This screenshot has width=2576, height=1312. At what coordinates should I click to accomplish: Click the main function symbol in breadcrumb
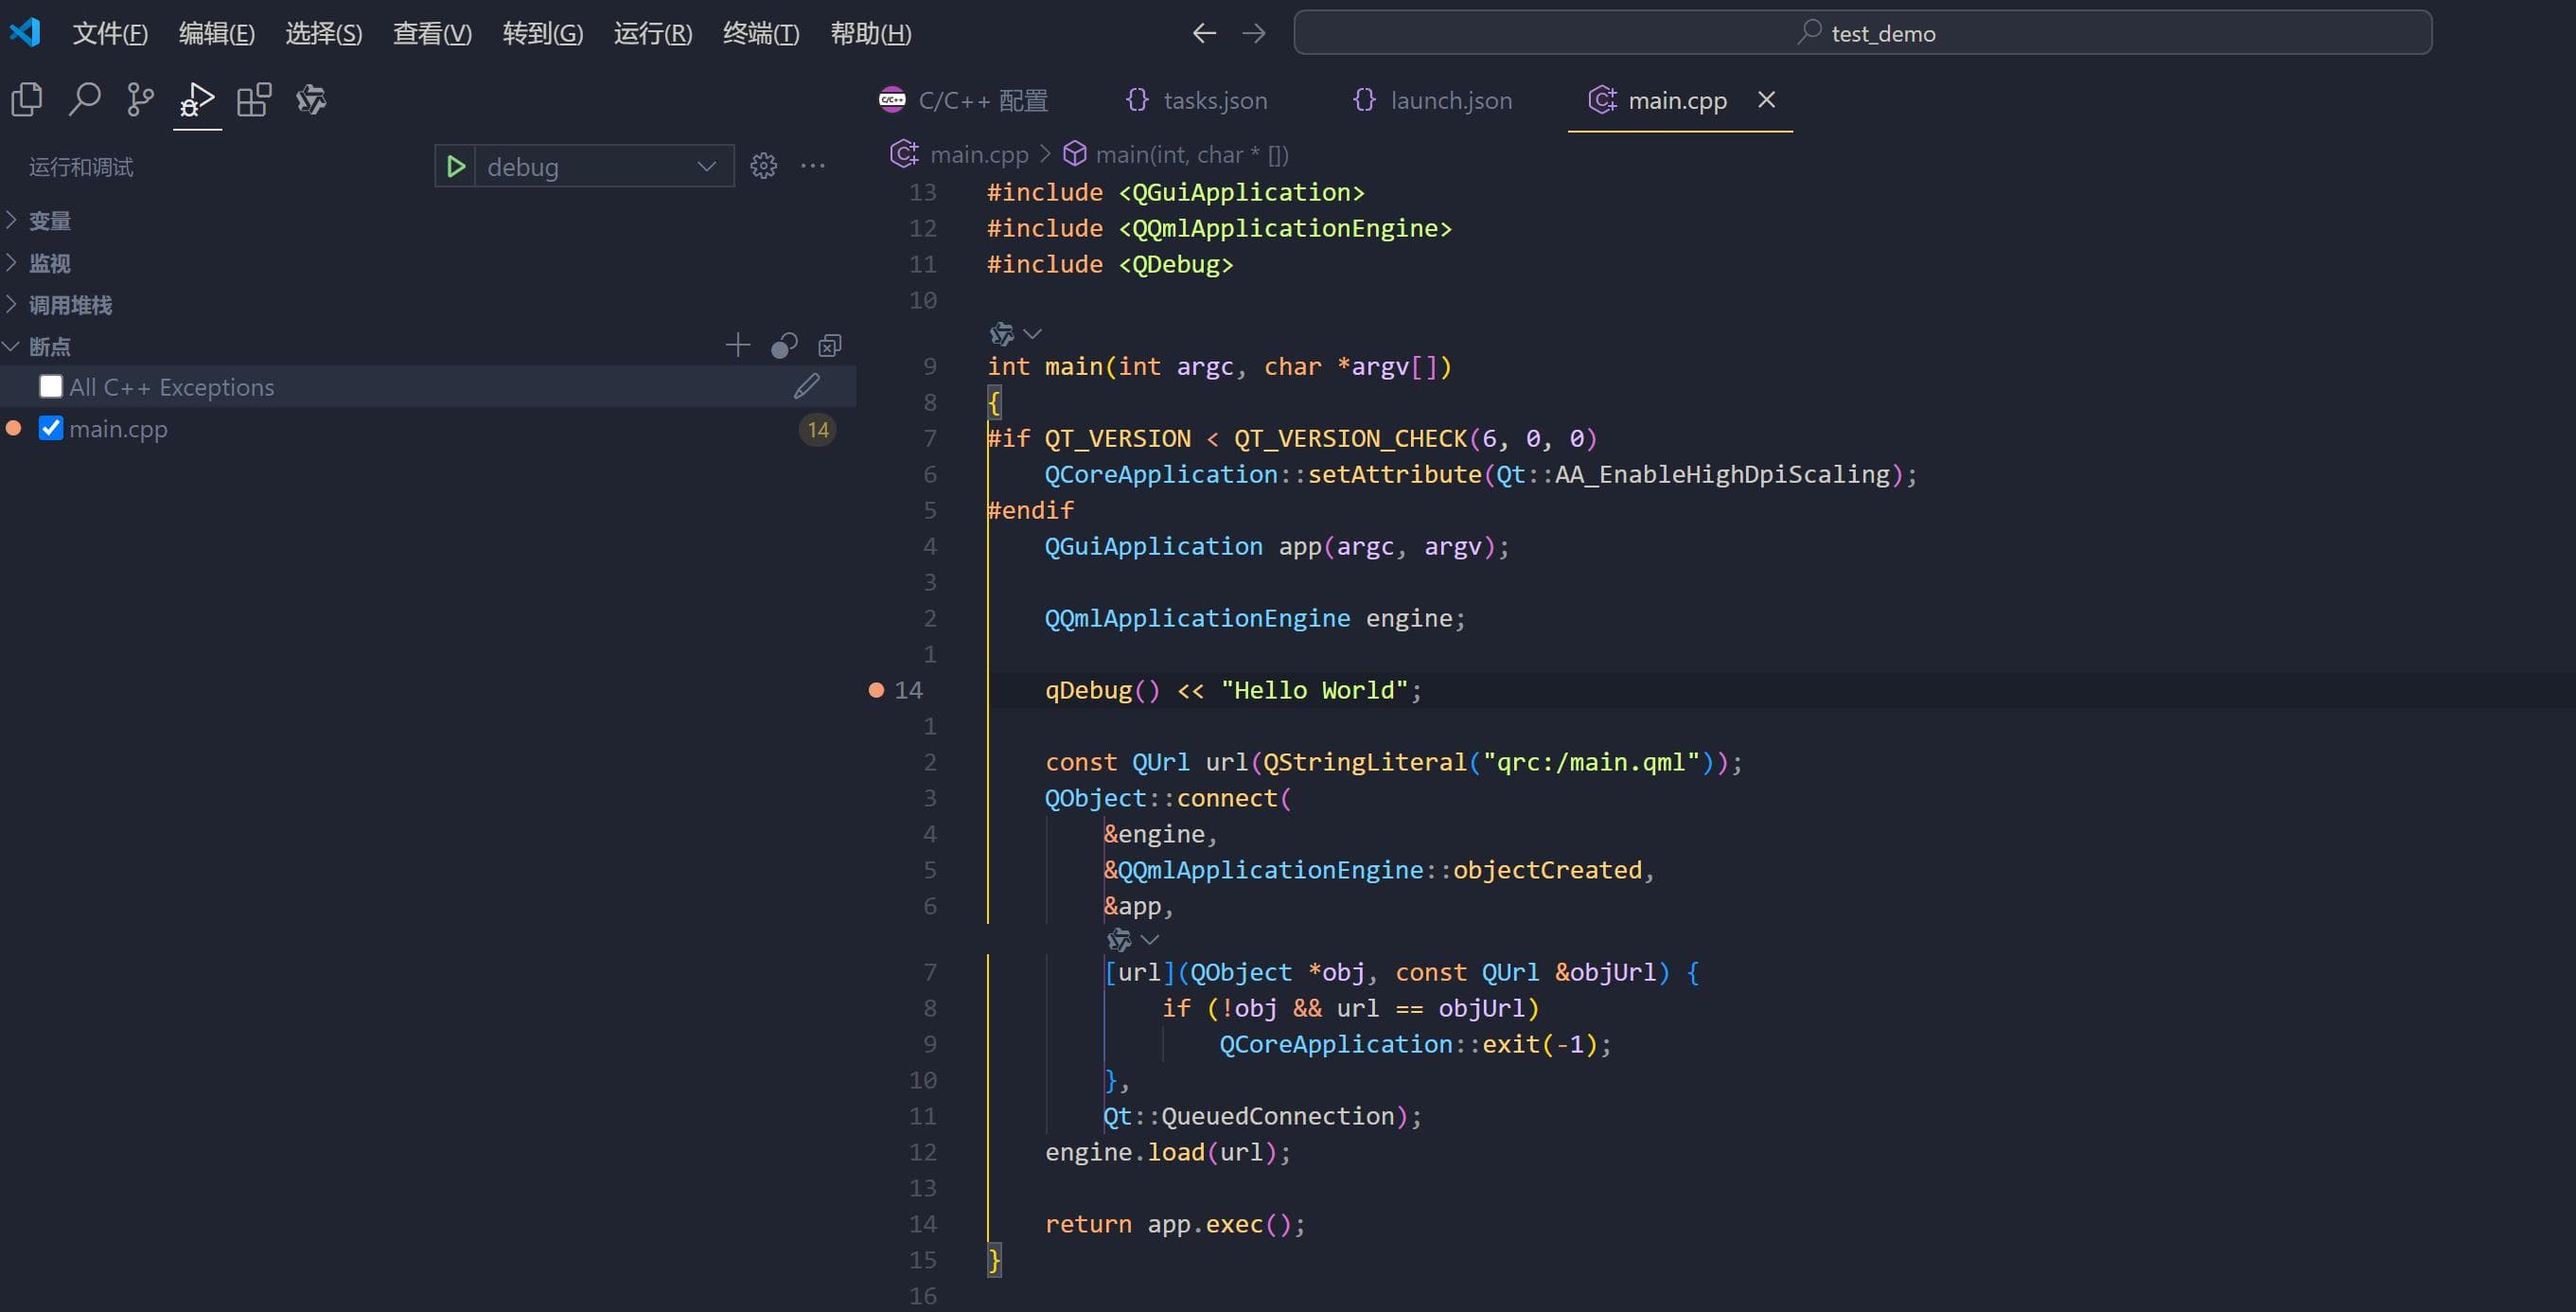(x=1075, y=154)
